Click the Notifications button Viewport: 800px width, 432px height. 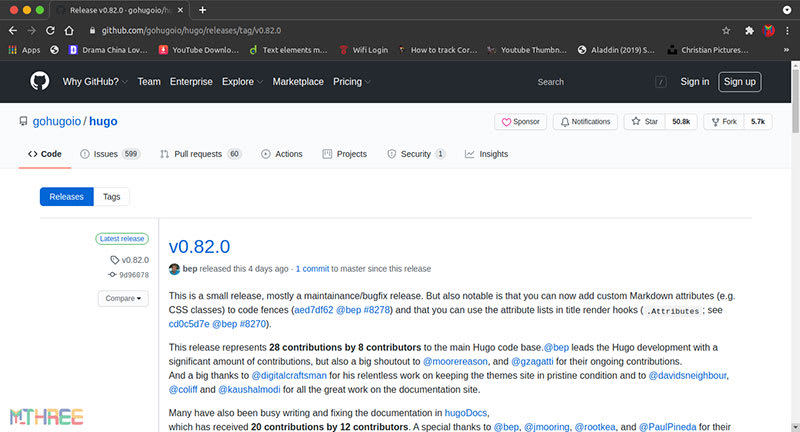[x=585, y=122]
